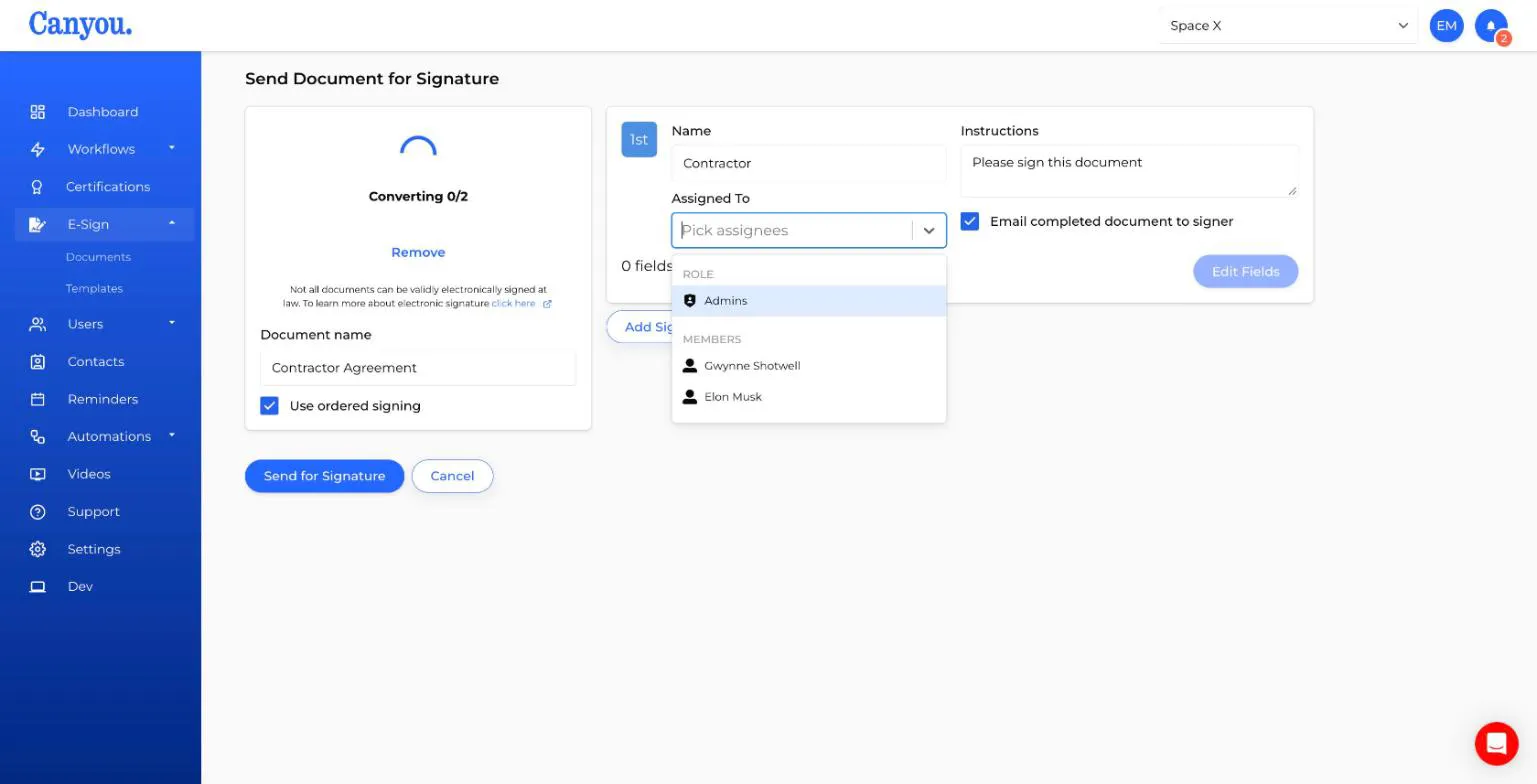Click the Users people icon
Viewport: 1537px width, 784px height.
(x=38, y=324)
